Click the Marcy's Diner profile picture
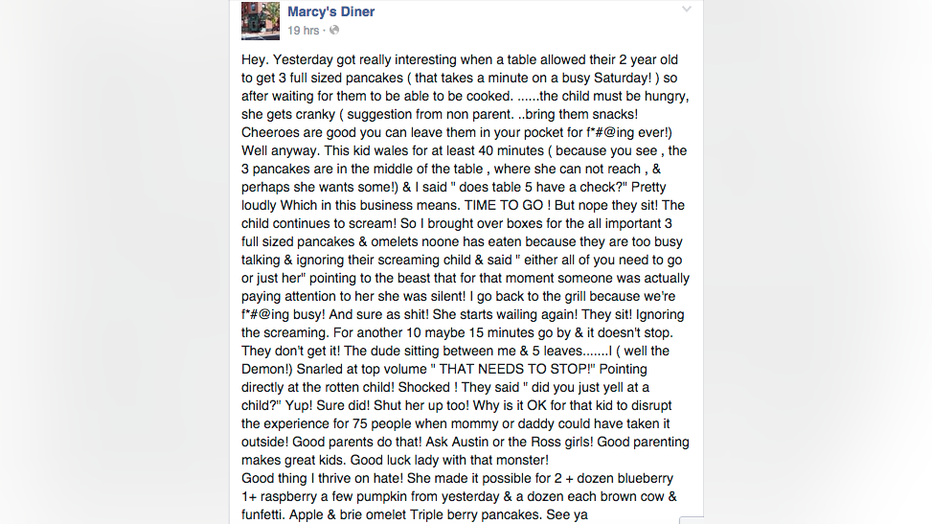Viewport: 932px width, 524px height. (x=260, y=21)
